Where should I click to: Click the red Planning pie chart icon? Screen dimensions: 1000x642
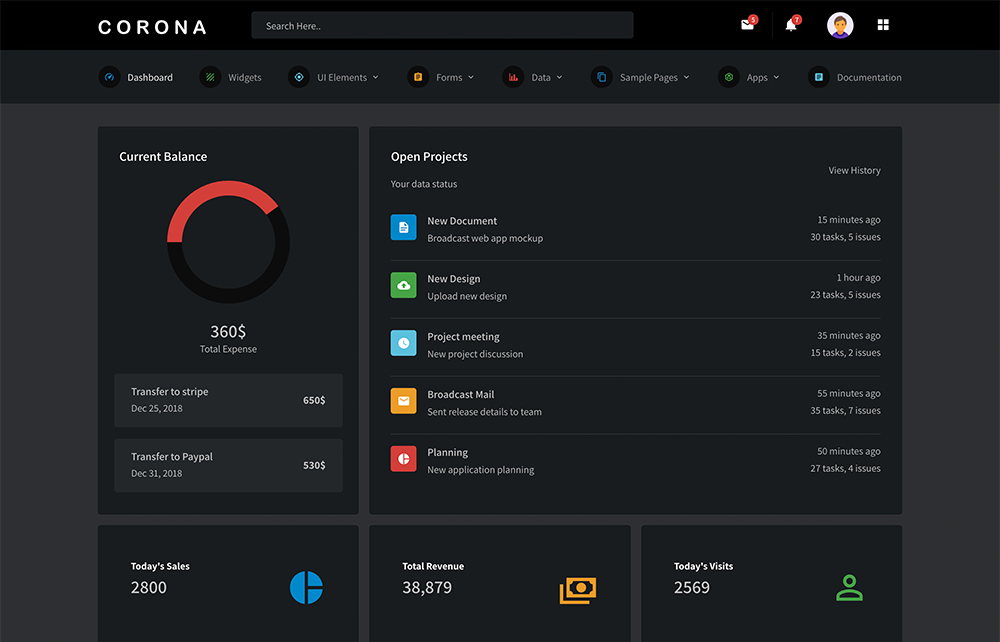403,459
